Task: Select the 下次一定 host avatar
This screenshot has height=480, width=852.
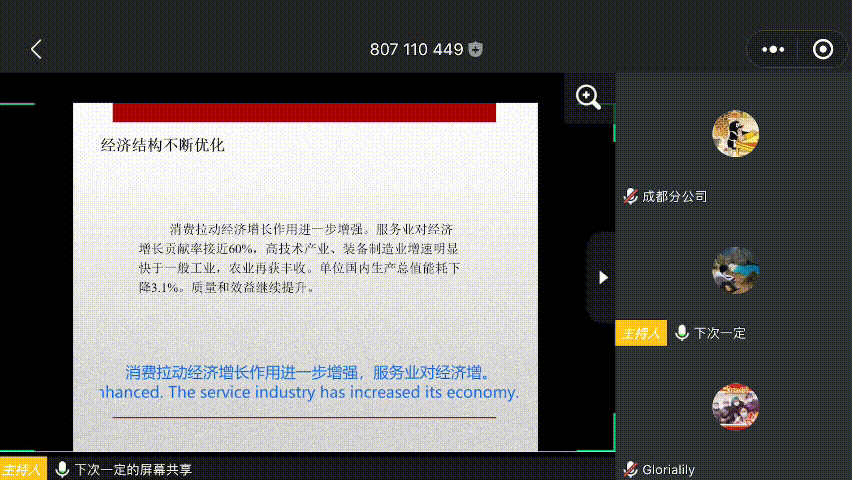Action: click(x=735, y=270)
